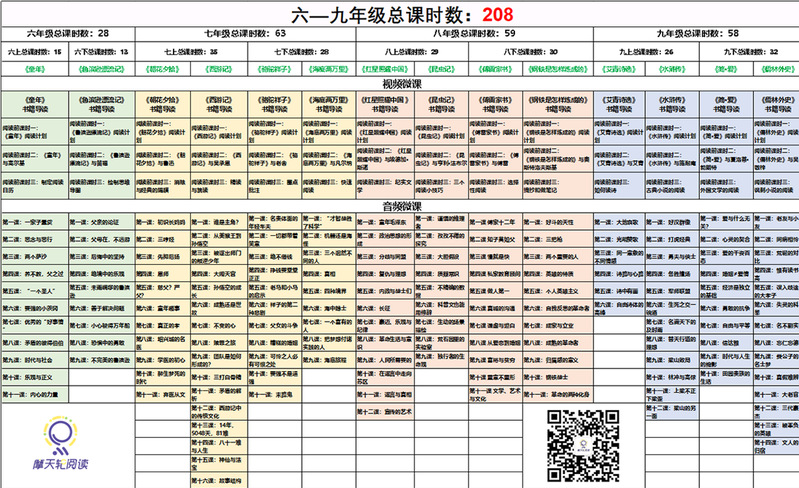
Task: Select the cell 第十一课:内心的力量
Action: pyautogui.click(x=35, y=394)
